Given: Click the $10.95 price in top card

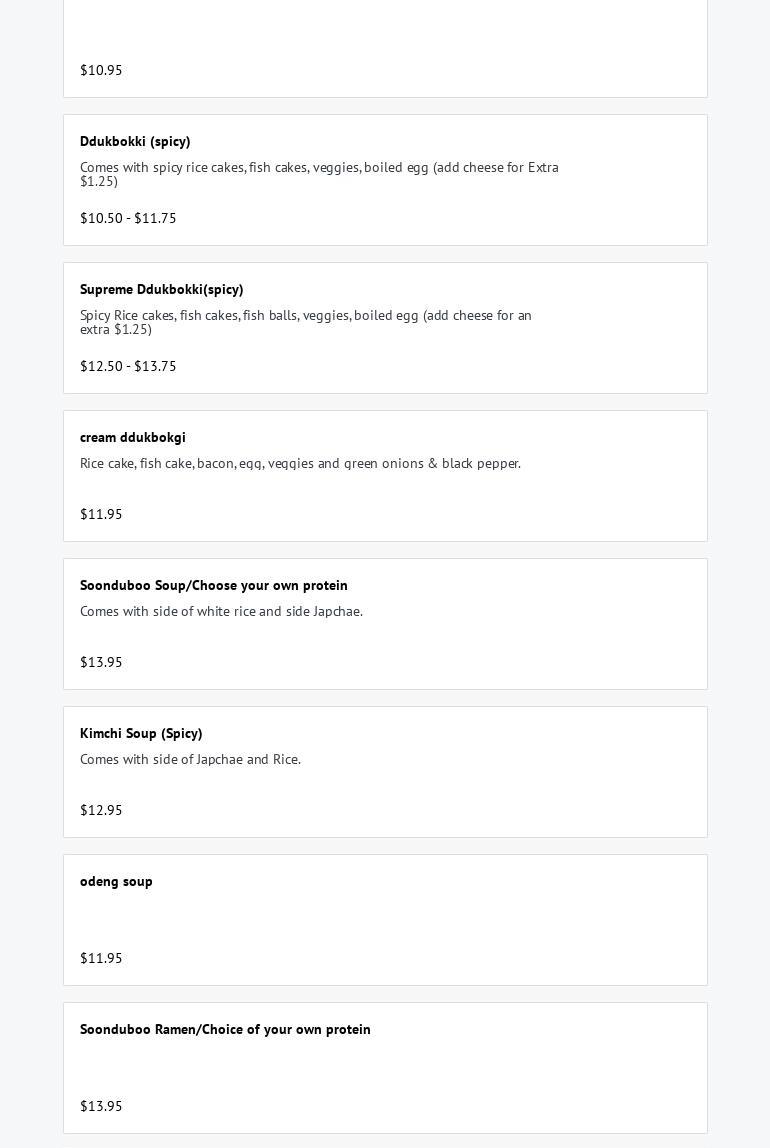Looking at the screenshot, I should [x=101, y=70].
